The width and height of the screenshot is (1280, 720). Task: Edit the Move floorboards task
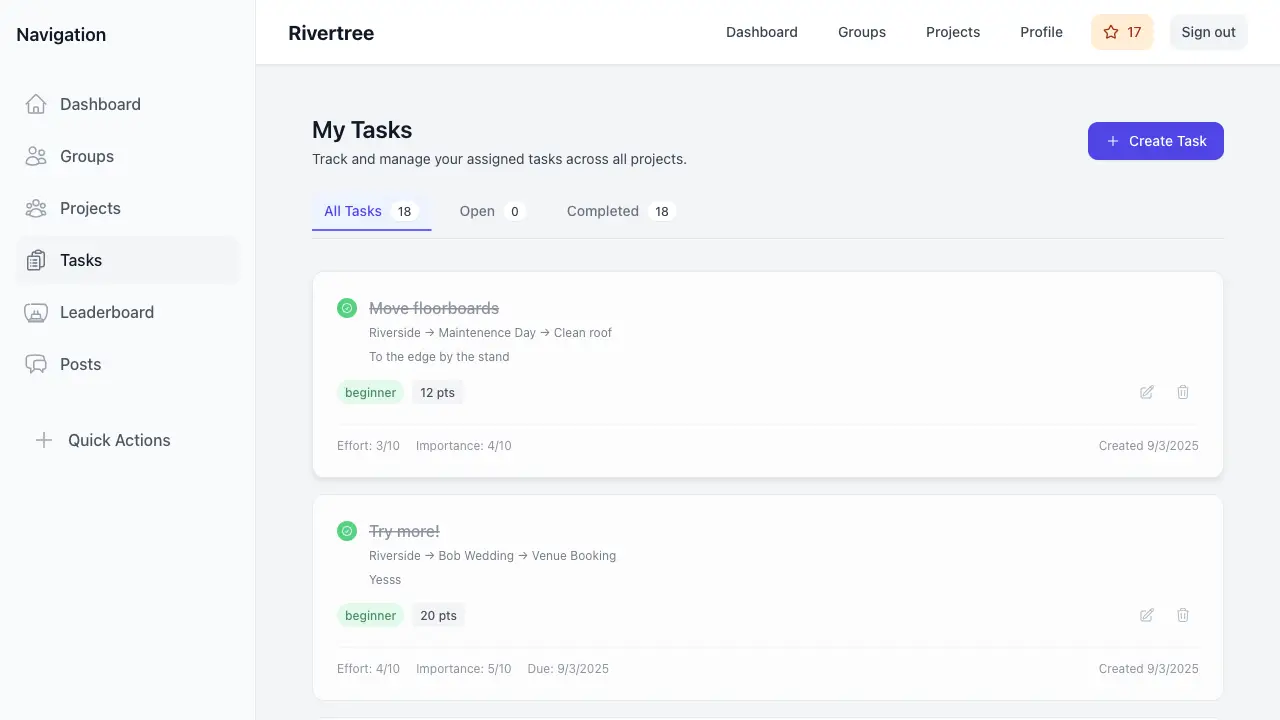pyautogui.click(x=1147, y=392)
